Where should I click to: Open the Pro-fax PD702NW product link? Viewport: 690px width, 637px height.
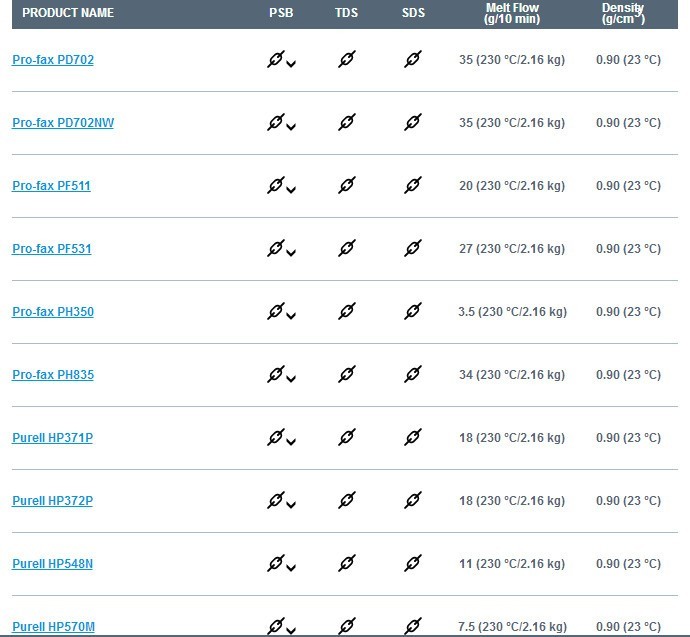click(x=63, y=123)
